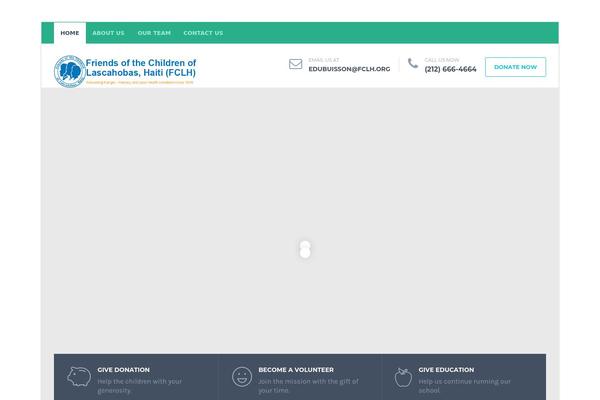The width and height of the screenshot is (600, 400).
Task: Open the Become a Volunteer heading
Action: (296, 370)
